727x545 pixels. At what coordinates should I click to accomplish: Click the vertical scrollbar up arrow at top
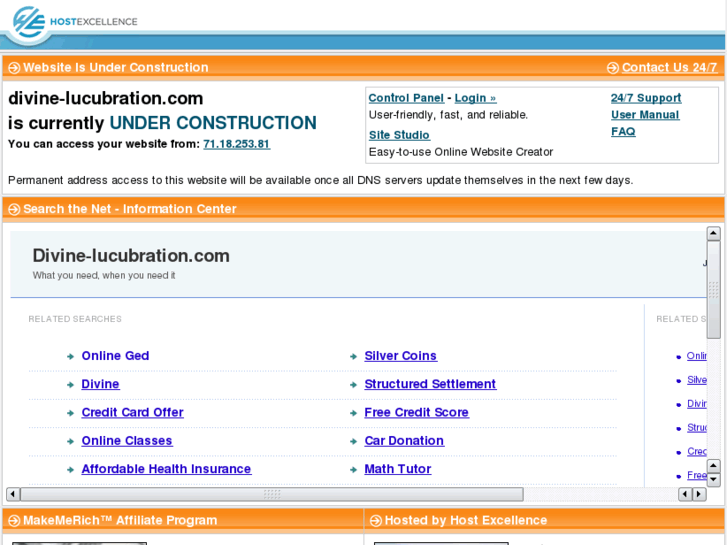pos(713,233)
